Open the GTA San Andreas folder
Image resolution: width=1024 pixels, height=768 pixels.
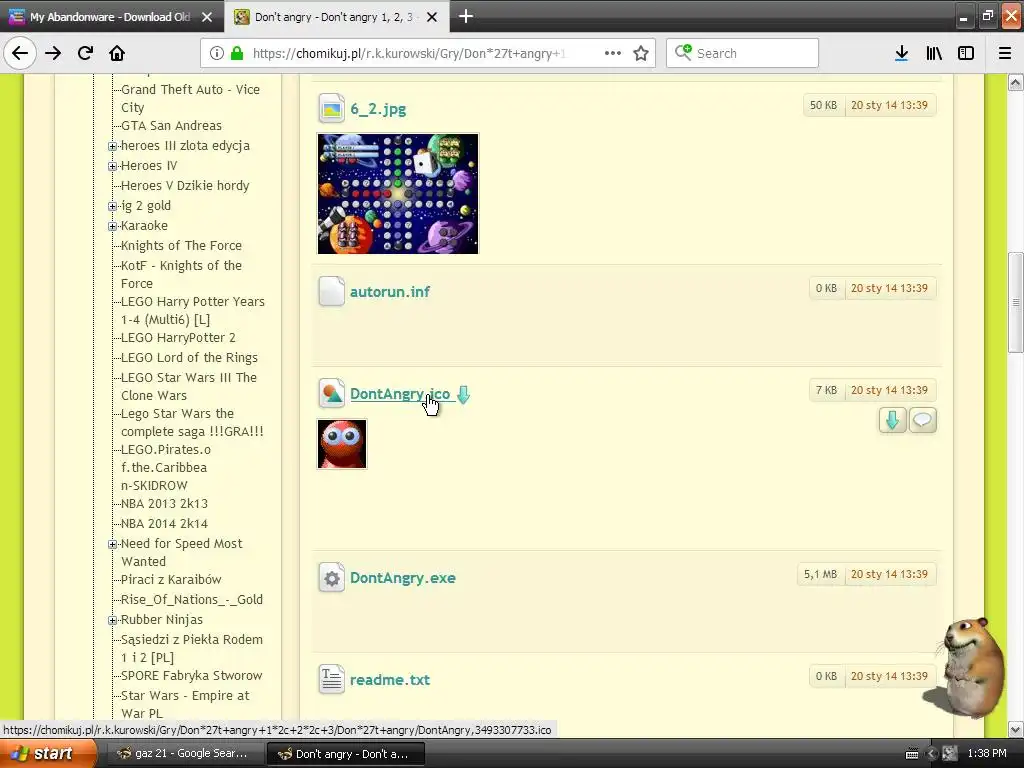171,125
